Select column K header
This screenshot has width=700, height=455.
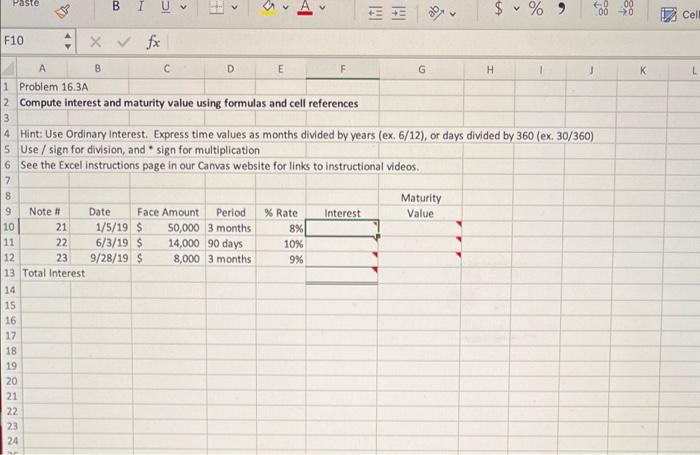(x=643, y=71)
